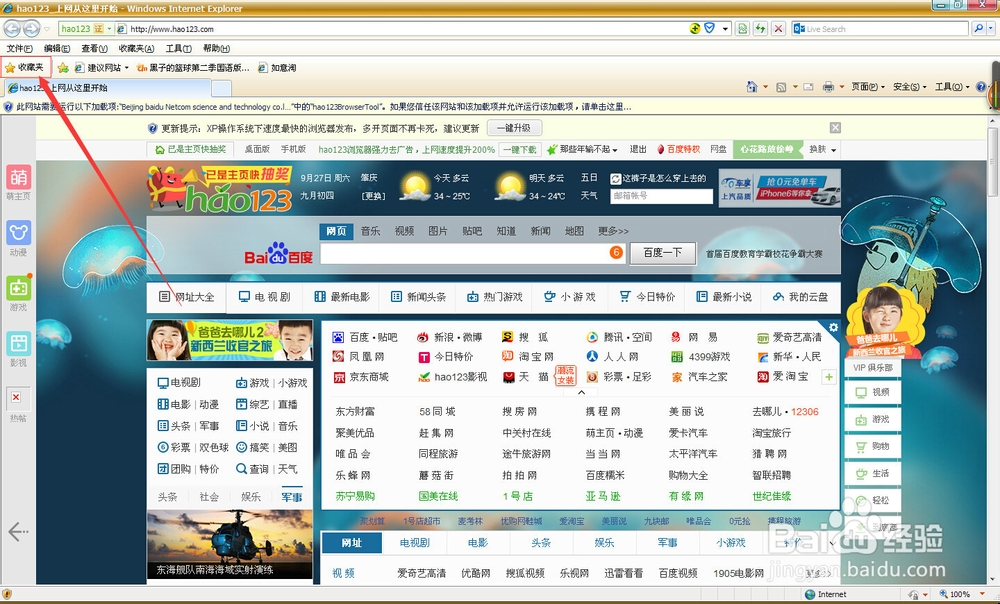Open the 苏宁易购 green link
Screen dimensions: 1000x604
(355, 496)
